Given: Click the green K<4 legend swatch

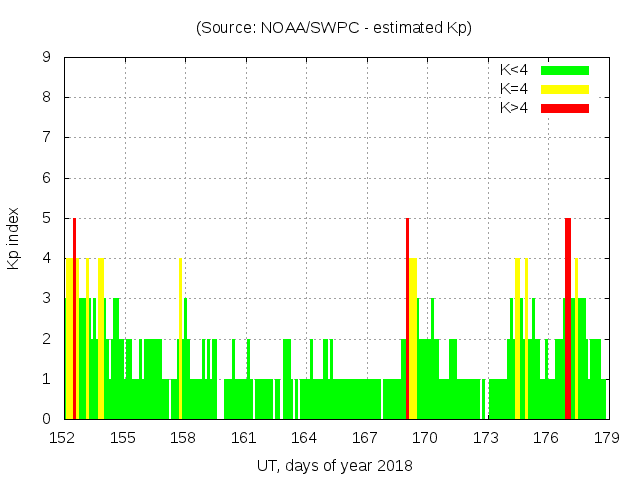Looking at the screenshot, I should 565,70.
